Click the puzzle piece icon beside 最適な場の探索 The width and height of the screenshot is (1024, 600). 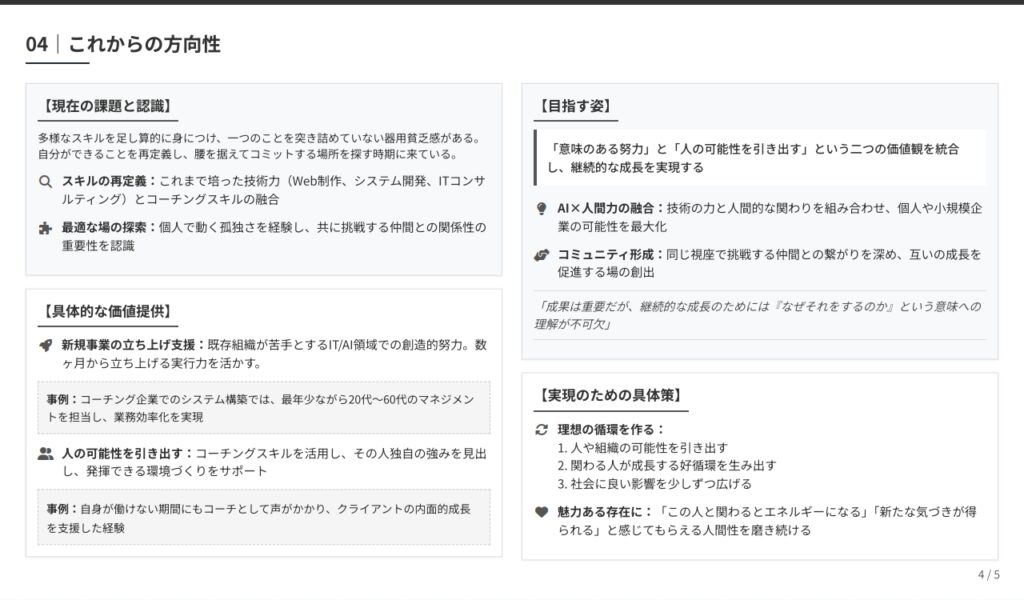click(45, 228)
